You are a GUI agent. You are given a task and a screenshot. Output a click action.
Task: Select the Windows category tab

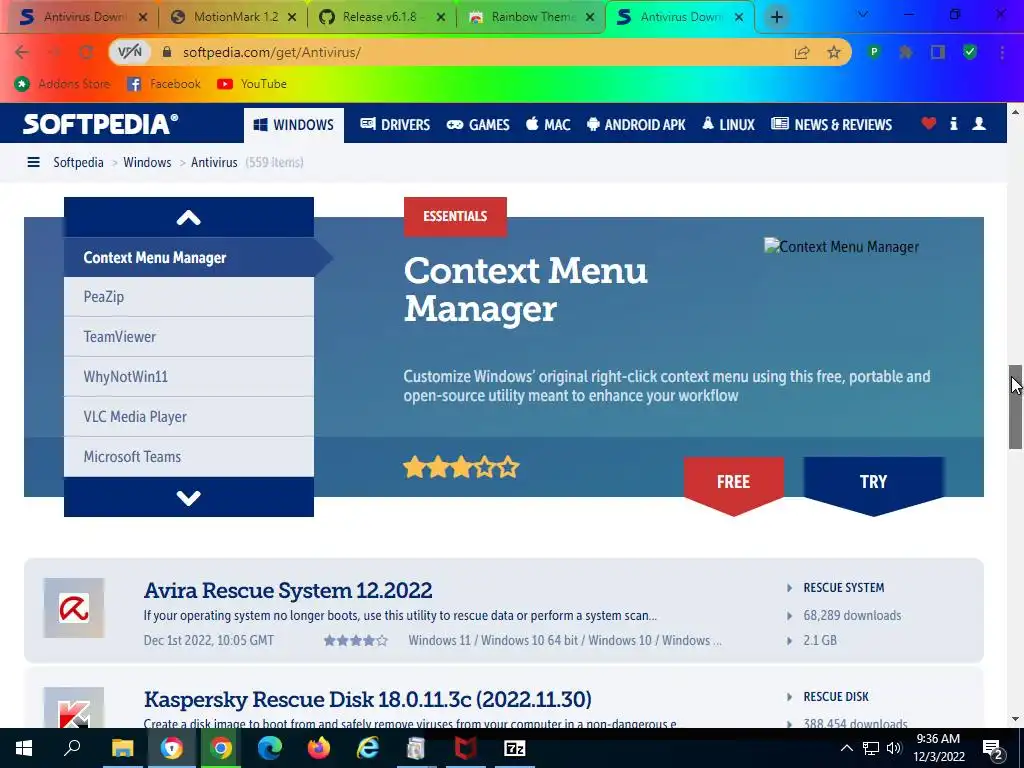(294, 125)
